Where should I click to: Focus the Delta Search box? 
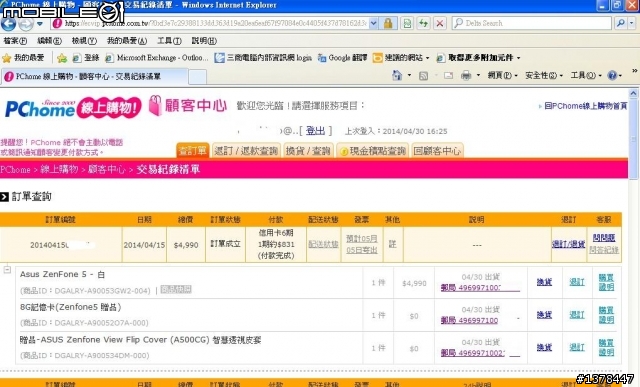click(532, 23)
